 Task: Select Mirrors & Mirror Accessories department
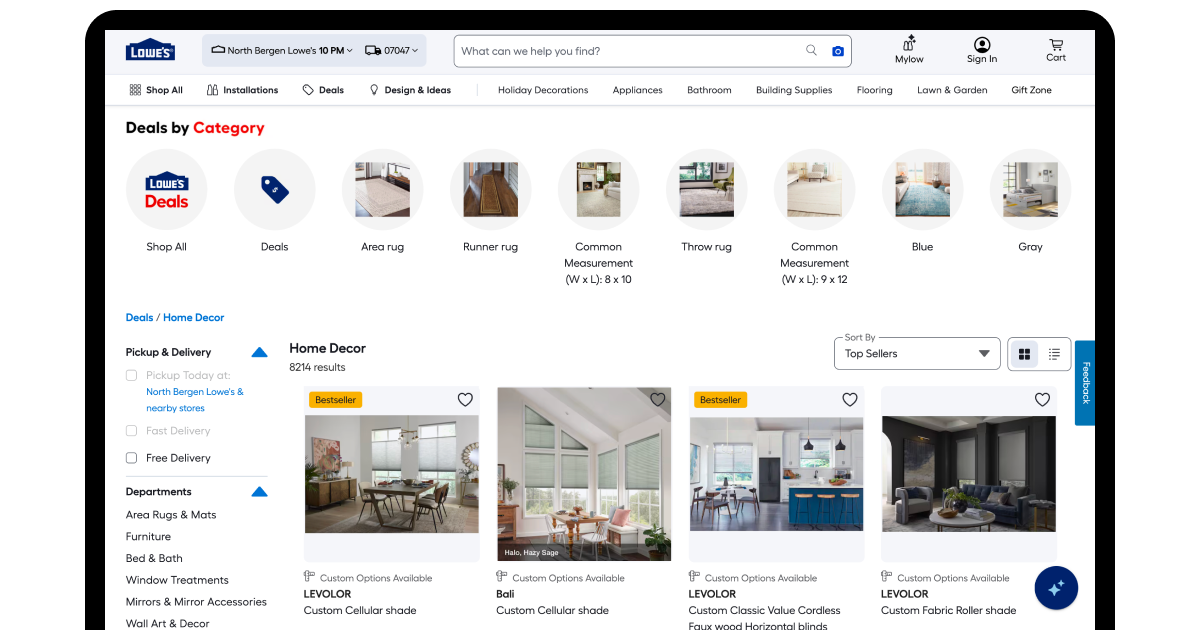[x=196, y=602]
